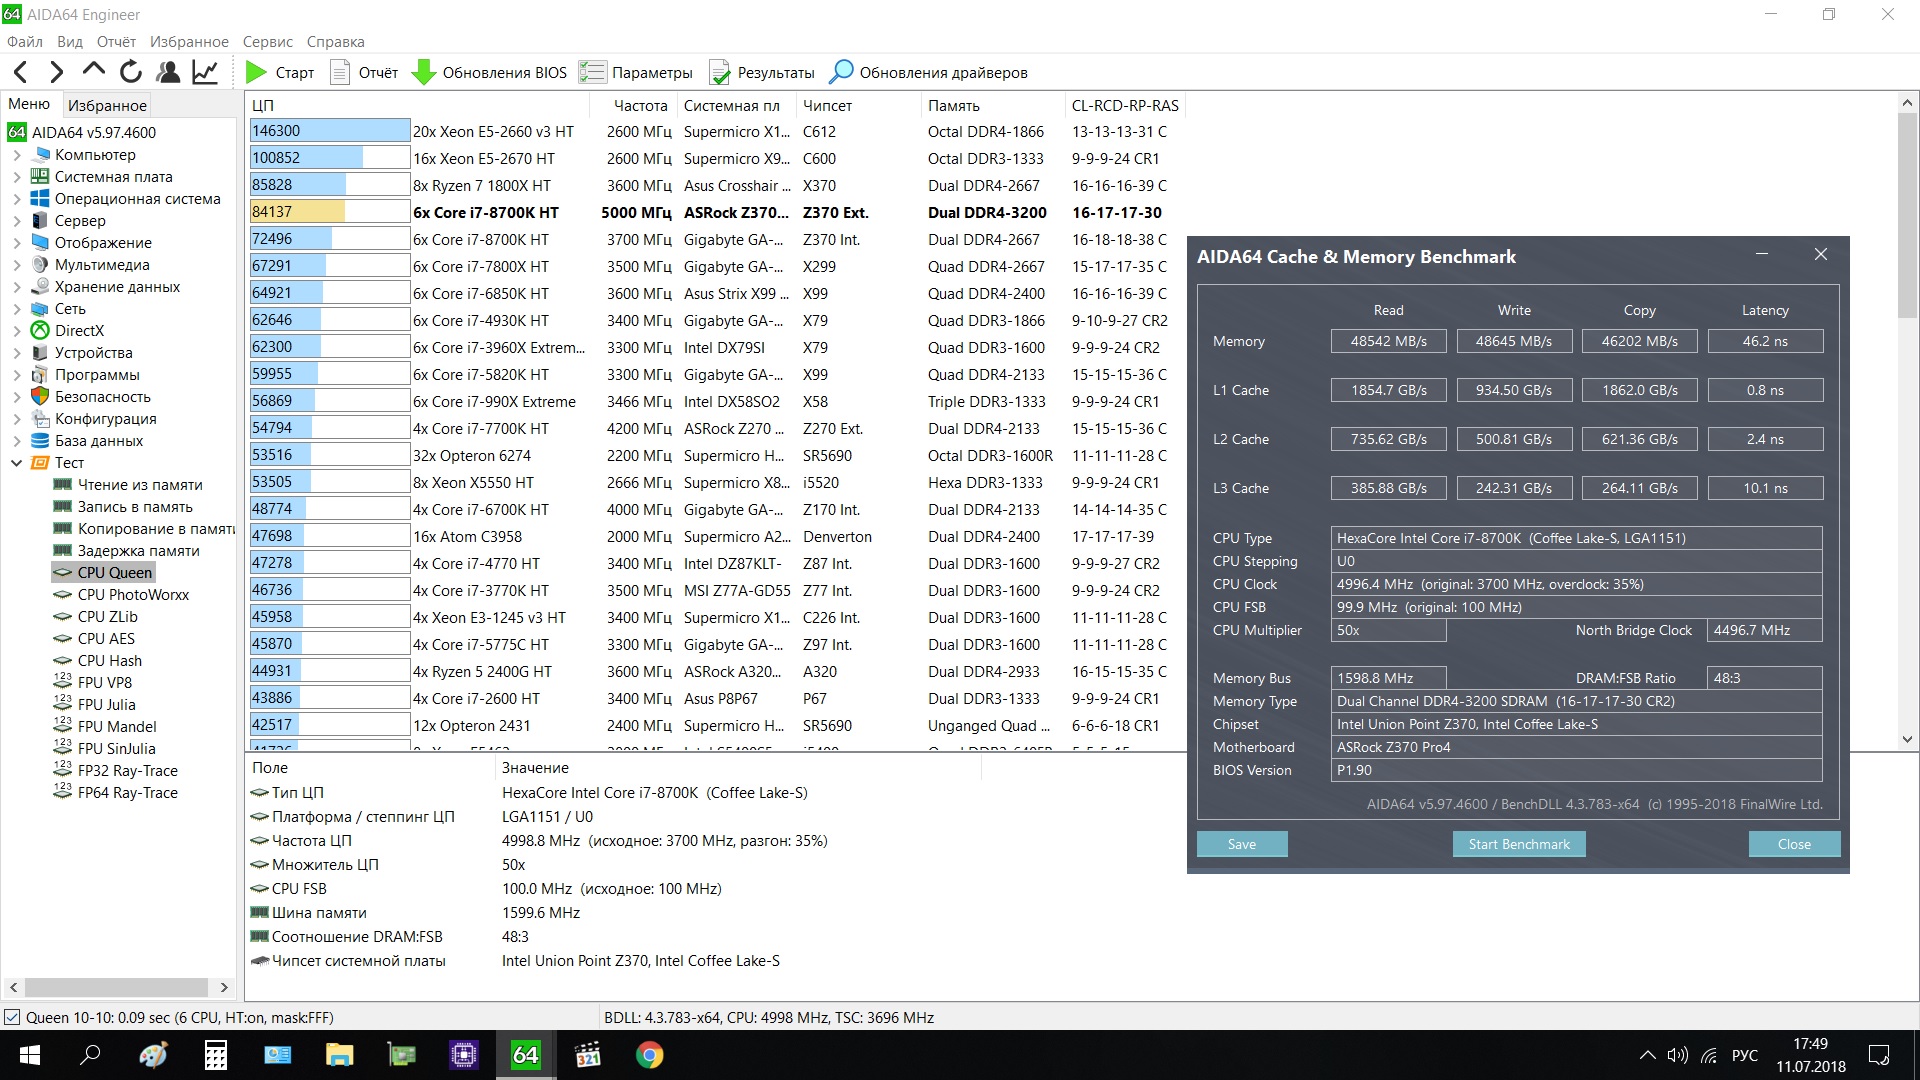
Task: Click the refresh arrow toolbar icon
Action: 131,72
